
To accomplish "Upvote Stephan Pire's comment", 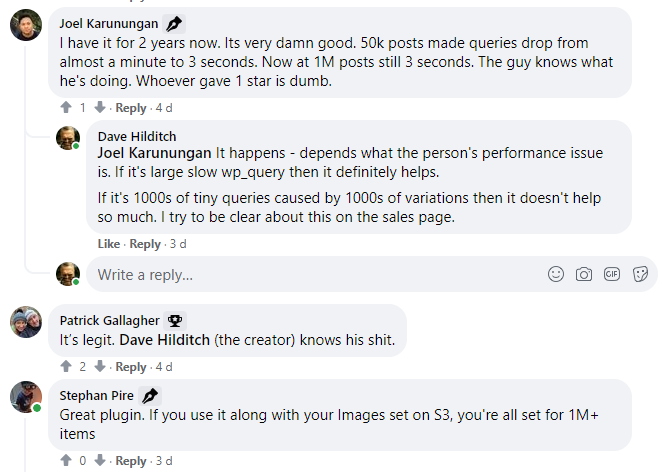I will point(66,461).
